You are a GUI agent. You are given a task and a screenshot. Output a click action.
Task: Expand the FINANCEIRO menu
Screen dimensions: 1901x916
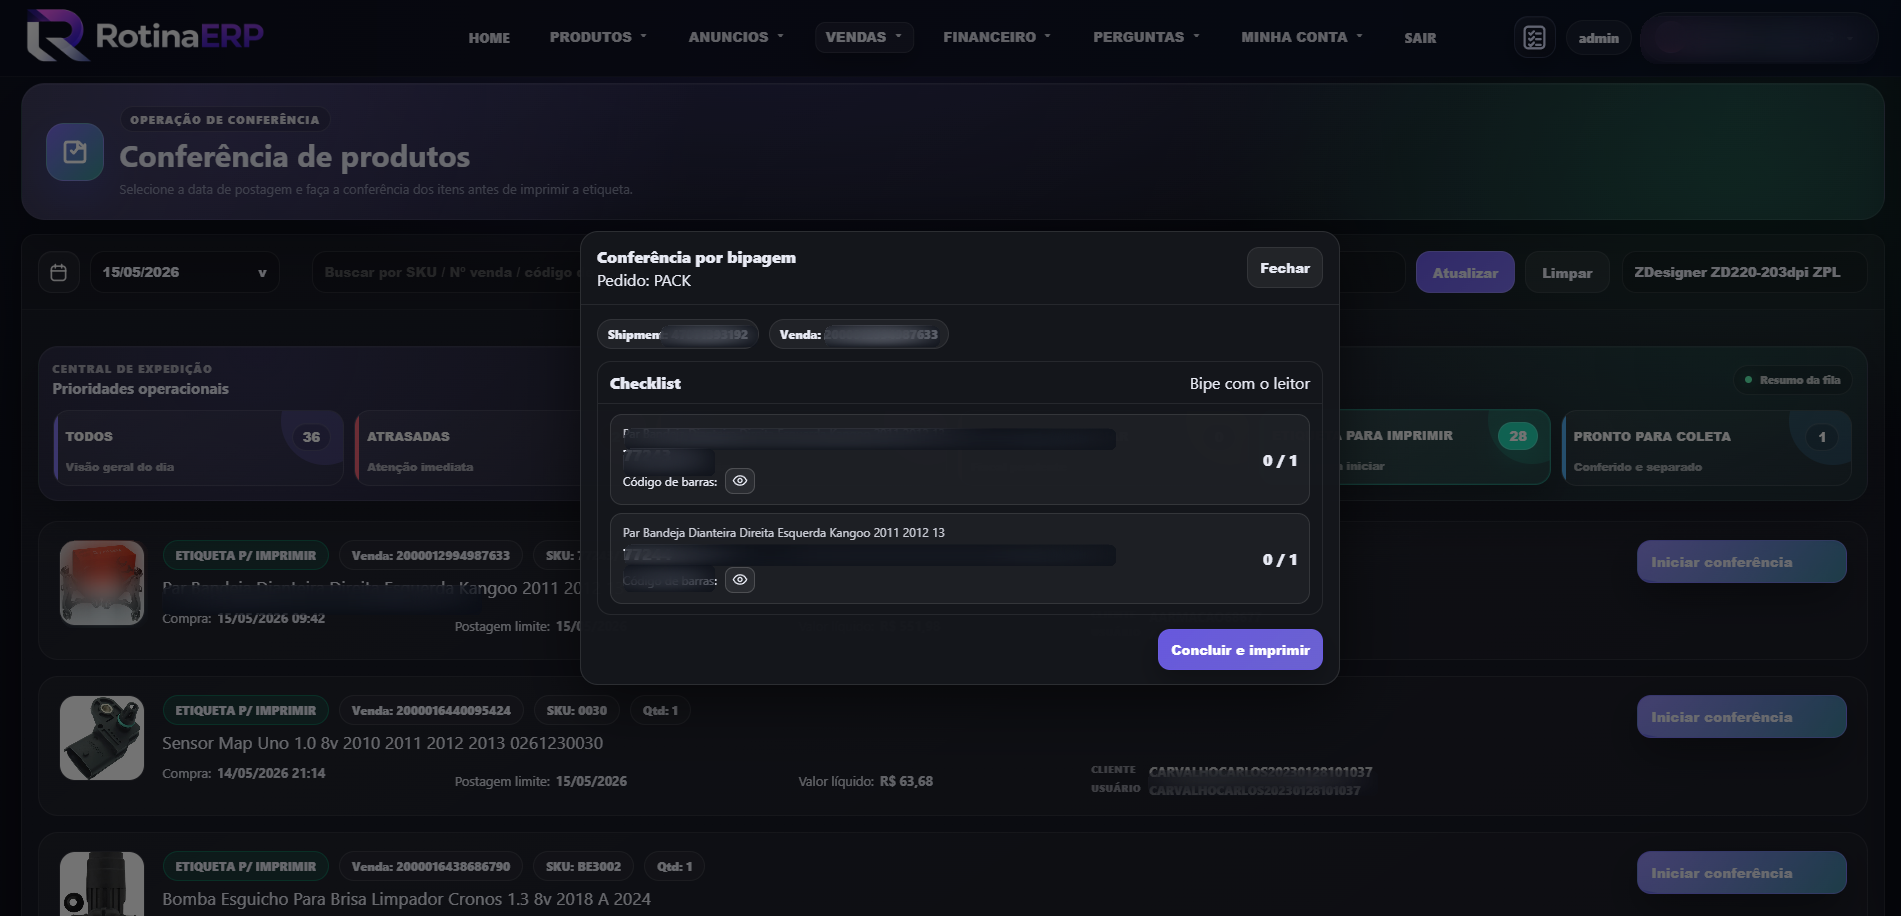[997, 37]
